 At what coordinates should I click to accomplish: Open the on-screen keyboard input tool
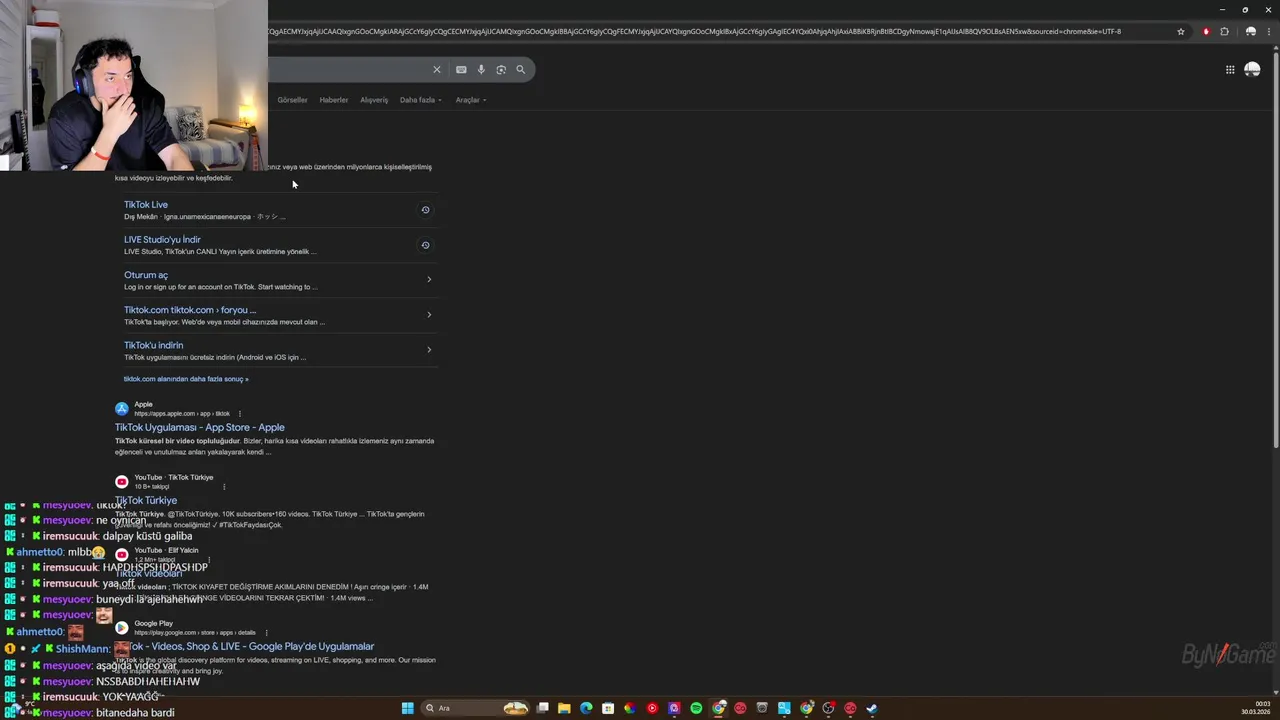click(x=461, y=69)
